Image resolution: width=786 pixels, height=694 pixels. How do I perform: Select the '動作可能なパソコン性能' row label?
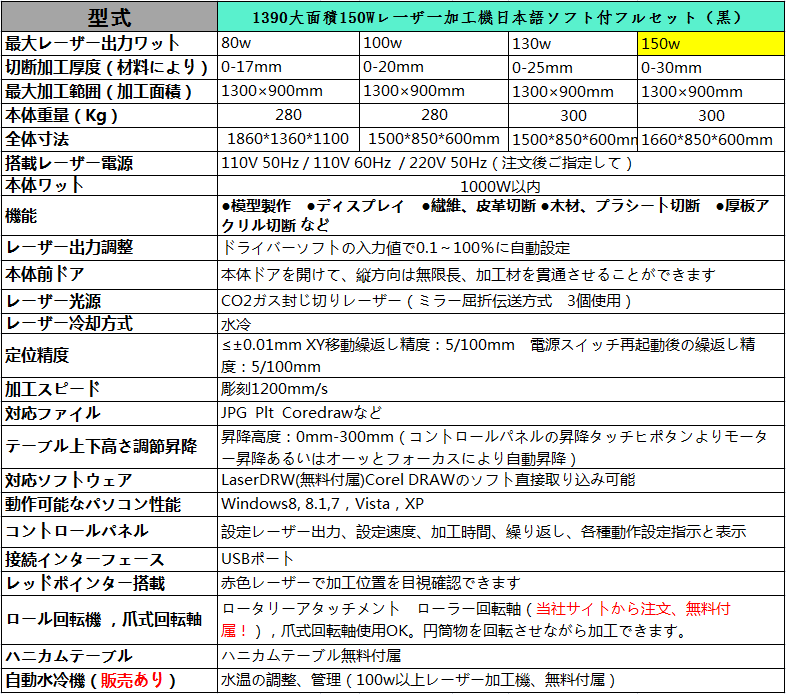109,504
